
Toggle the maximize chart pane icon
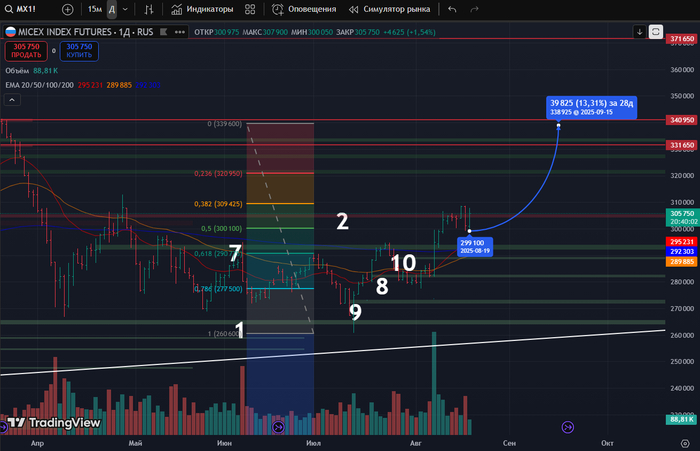tap(656, 31)
